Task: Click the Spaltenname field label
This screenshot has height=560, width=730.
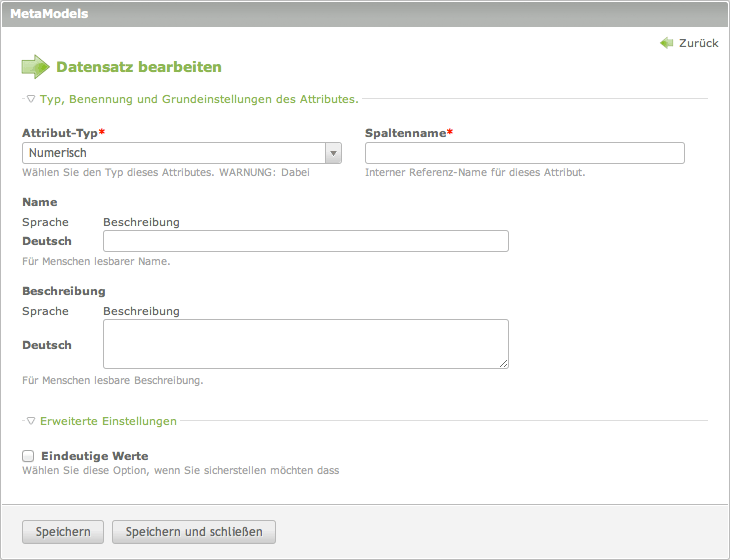Action: [x=405, y=132]
